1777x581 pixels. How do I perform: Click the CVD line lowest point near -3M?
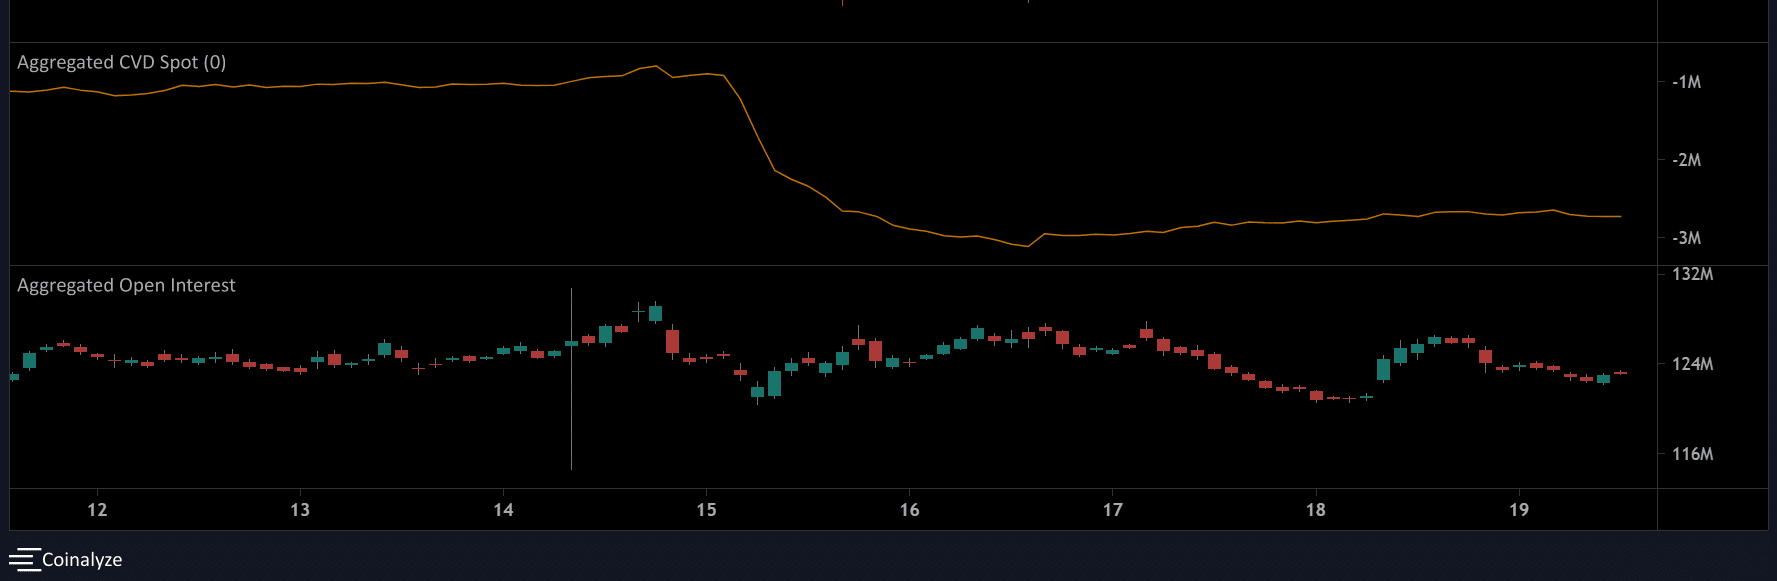[1027, 246]
